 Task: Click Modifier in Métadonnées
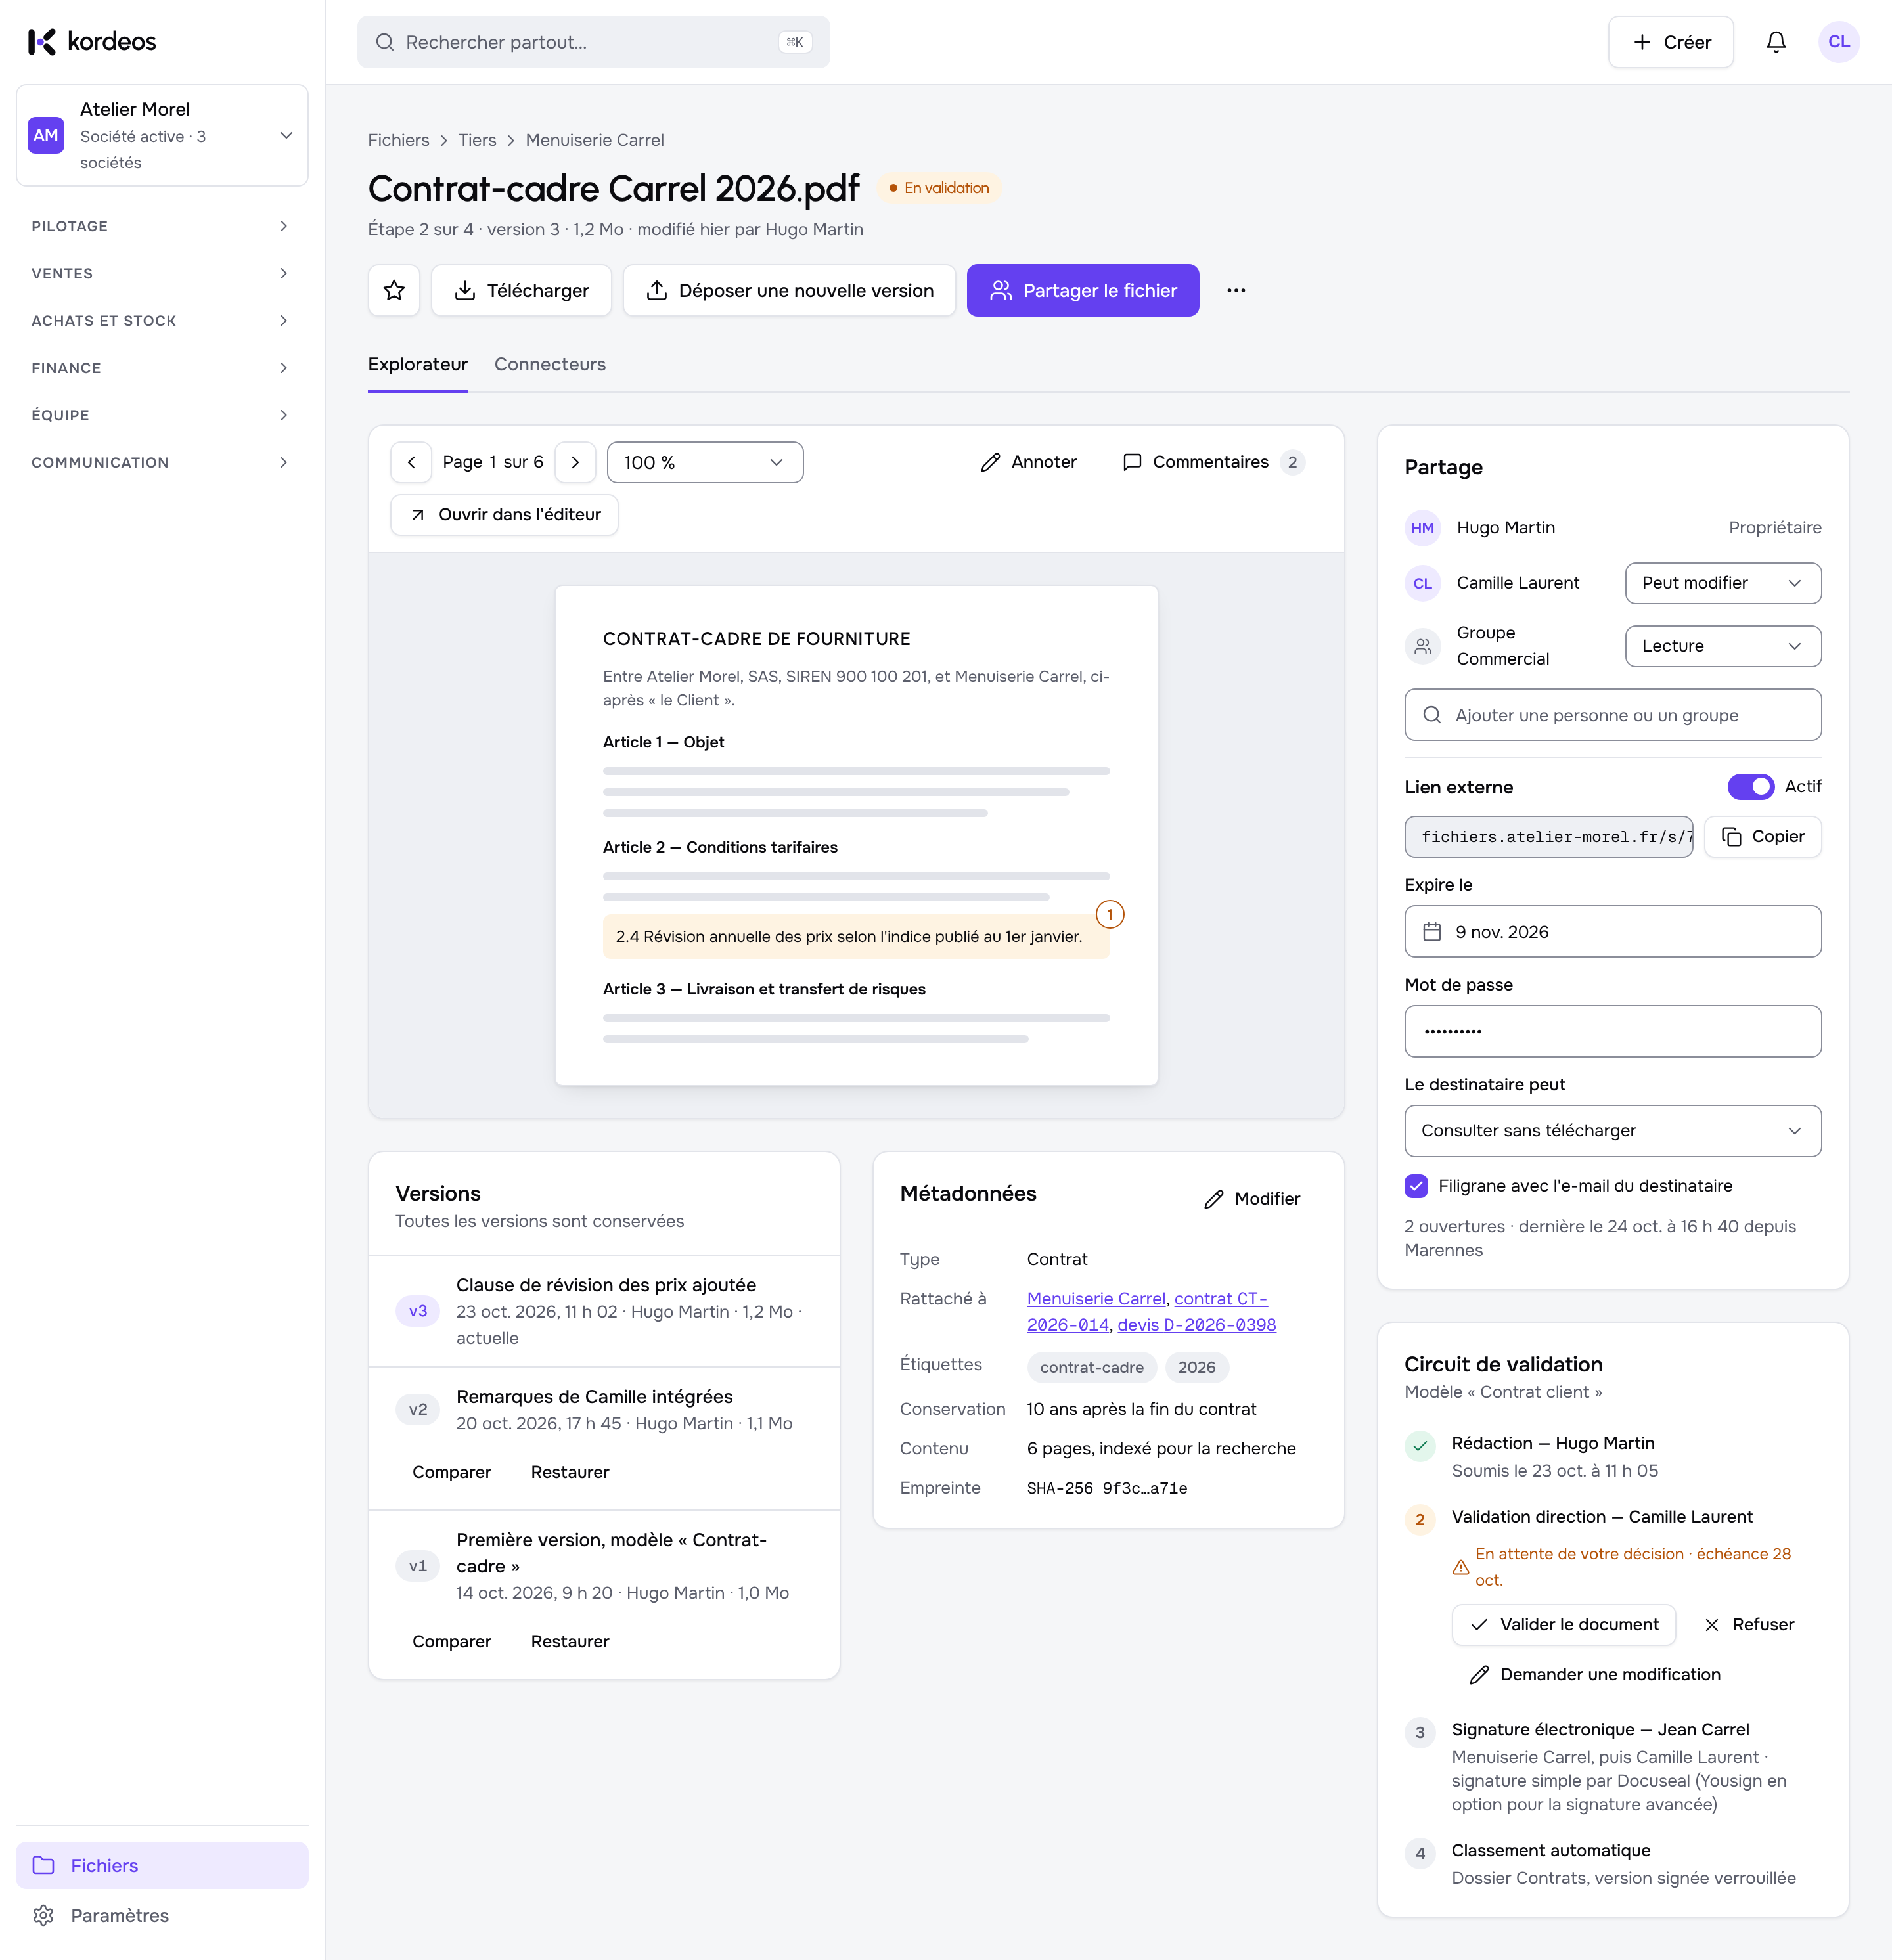point(1252,1198)
